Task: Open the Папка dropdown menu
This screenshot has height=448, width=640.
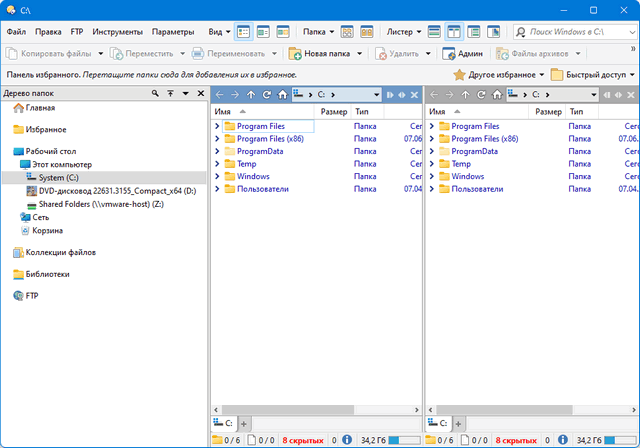Action: 318,31
